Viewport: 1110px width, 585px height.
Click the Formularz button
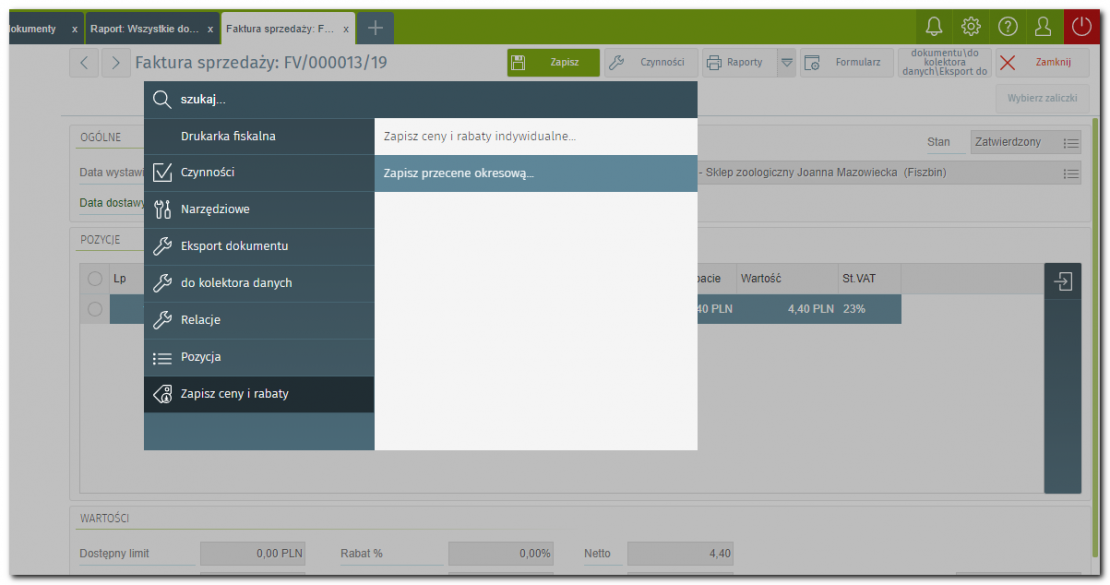tap(845, 63)
